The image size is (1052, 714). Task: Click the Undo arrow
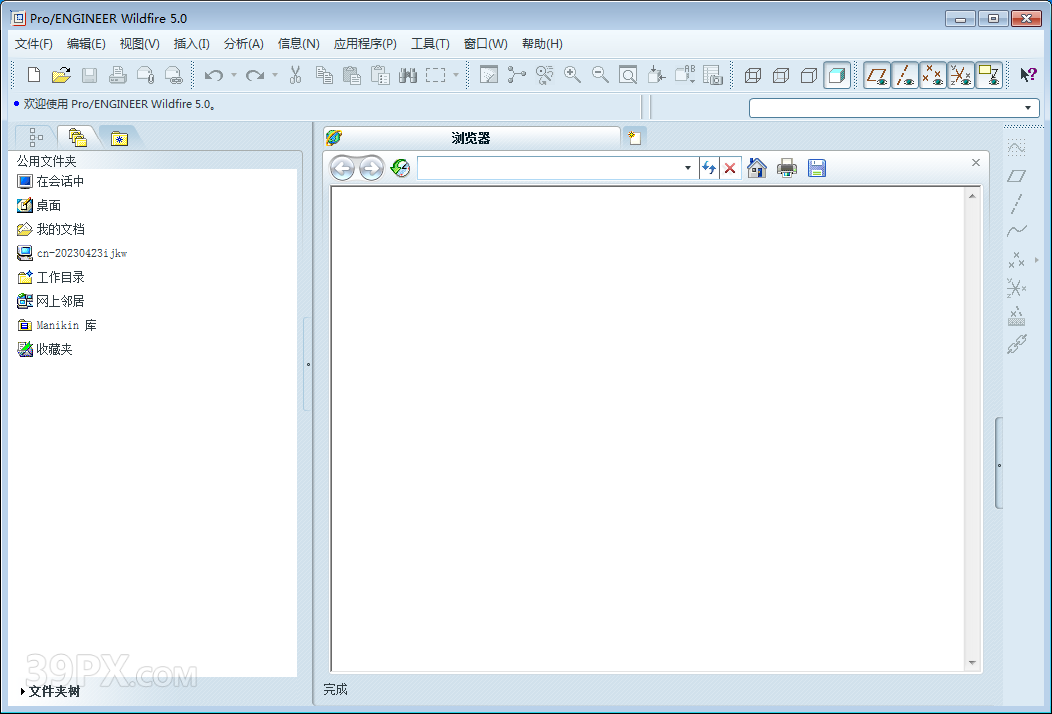pos(214,75)
